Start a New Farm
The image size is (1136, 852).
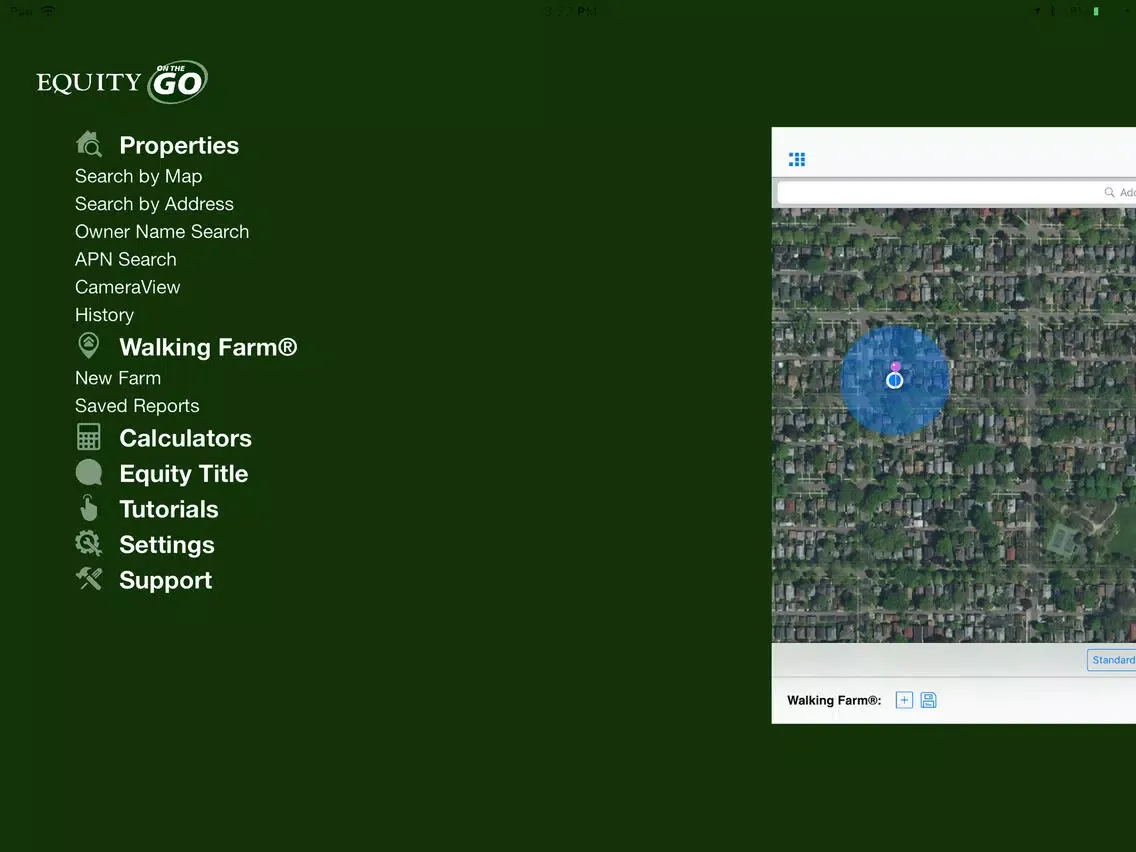coord(118,378)
